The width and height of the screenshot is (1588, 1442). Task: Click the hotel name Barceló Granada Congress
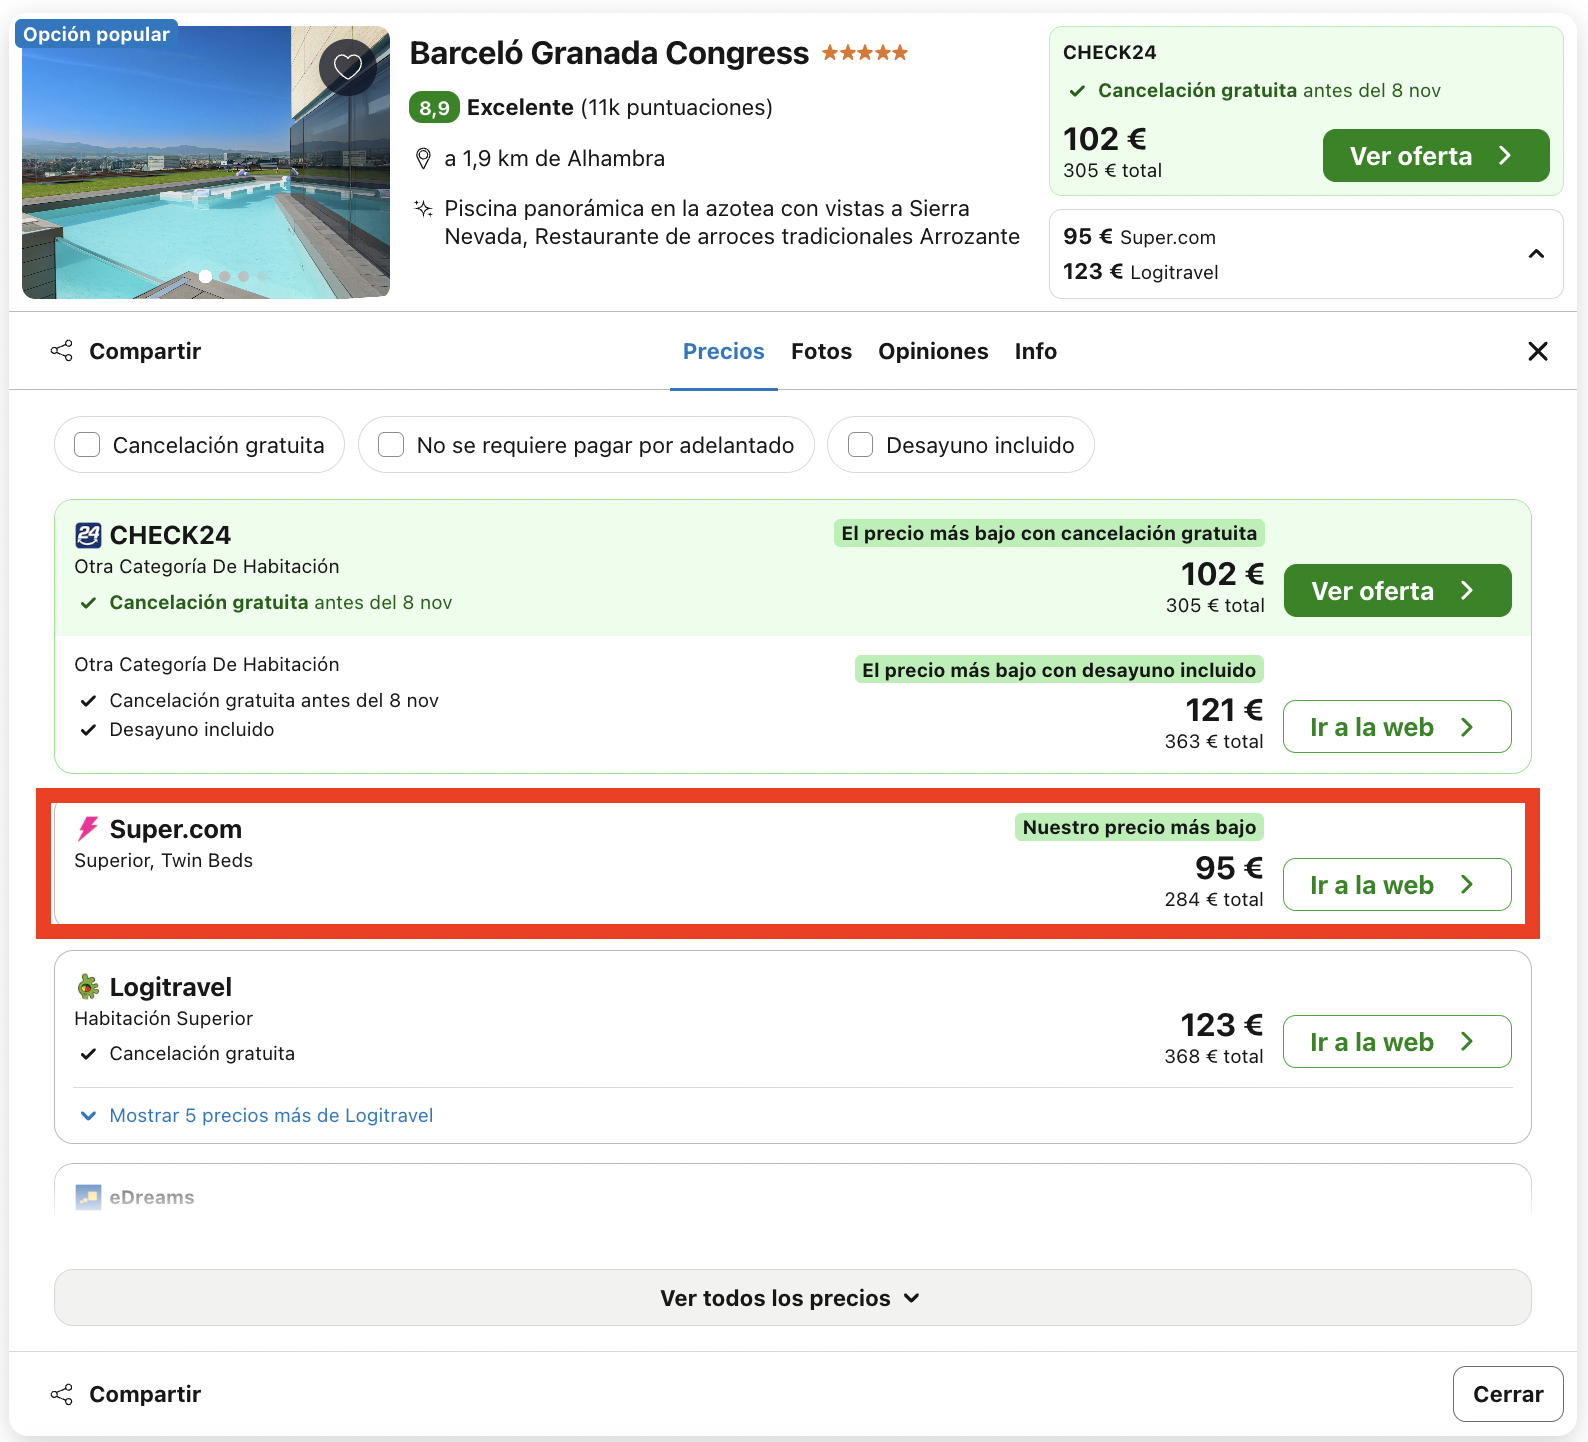(x=609, y=52)
